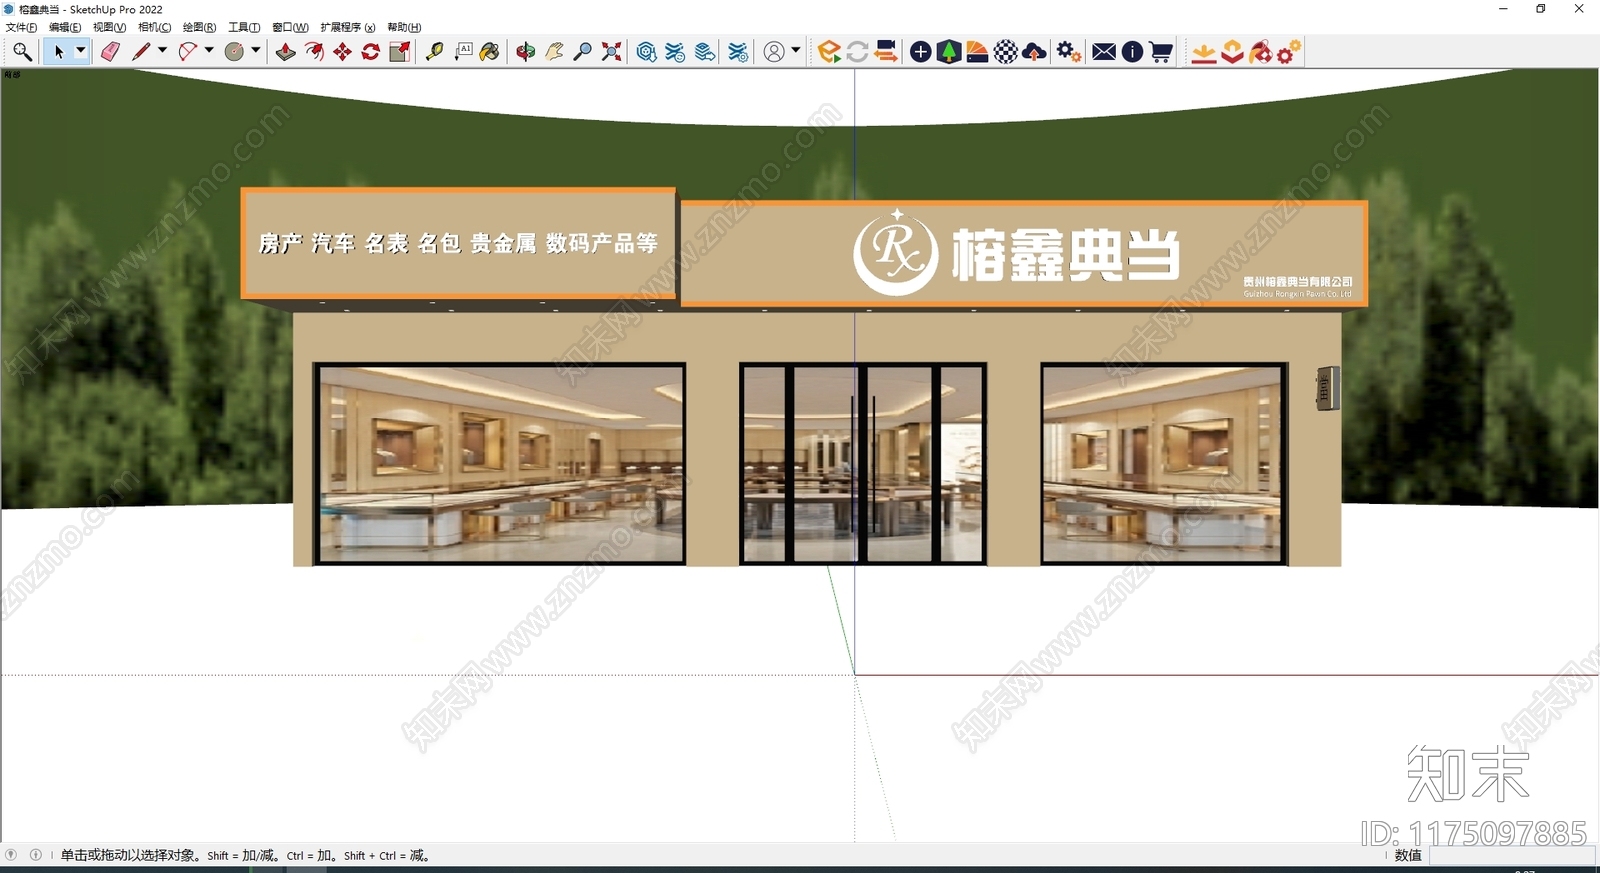This screenshot has height=873, width=1600.
Task: Select the Offset tool
Action: click(314, 52)
